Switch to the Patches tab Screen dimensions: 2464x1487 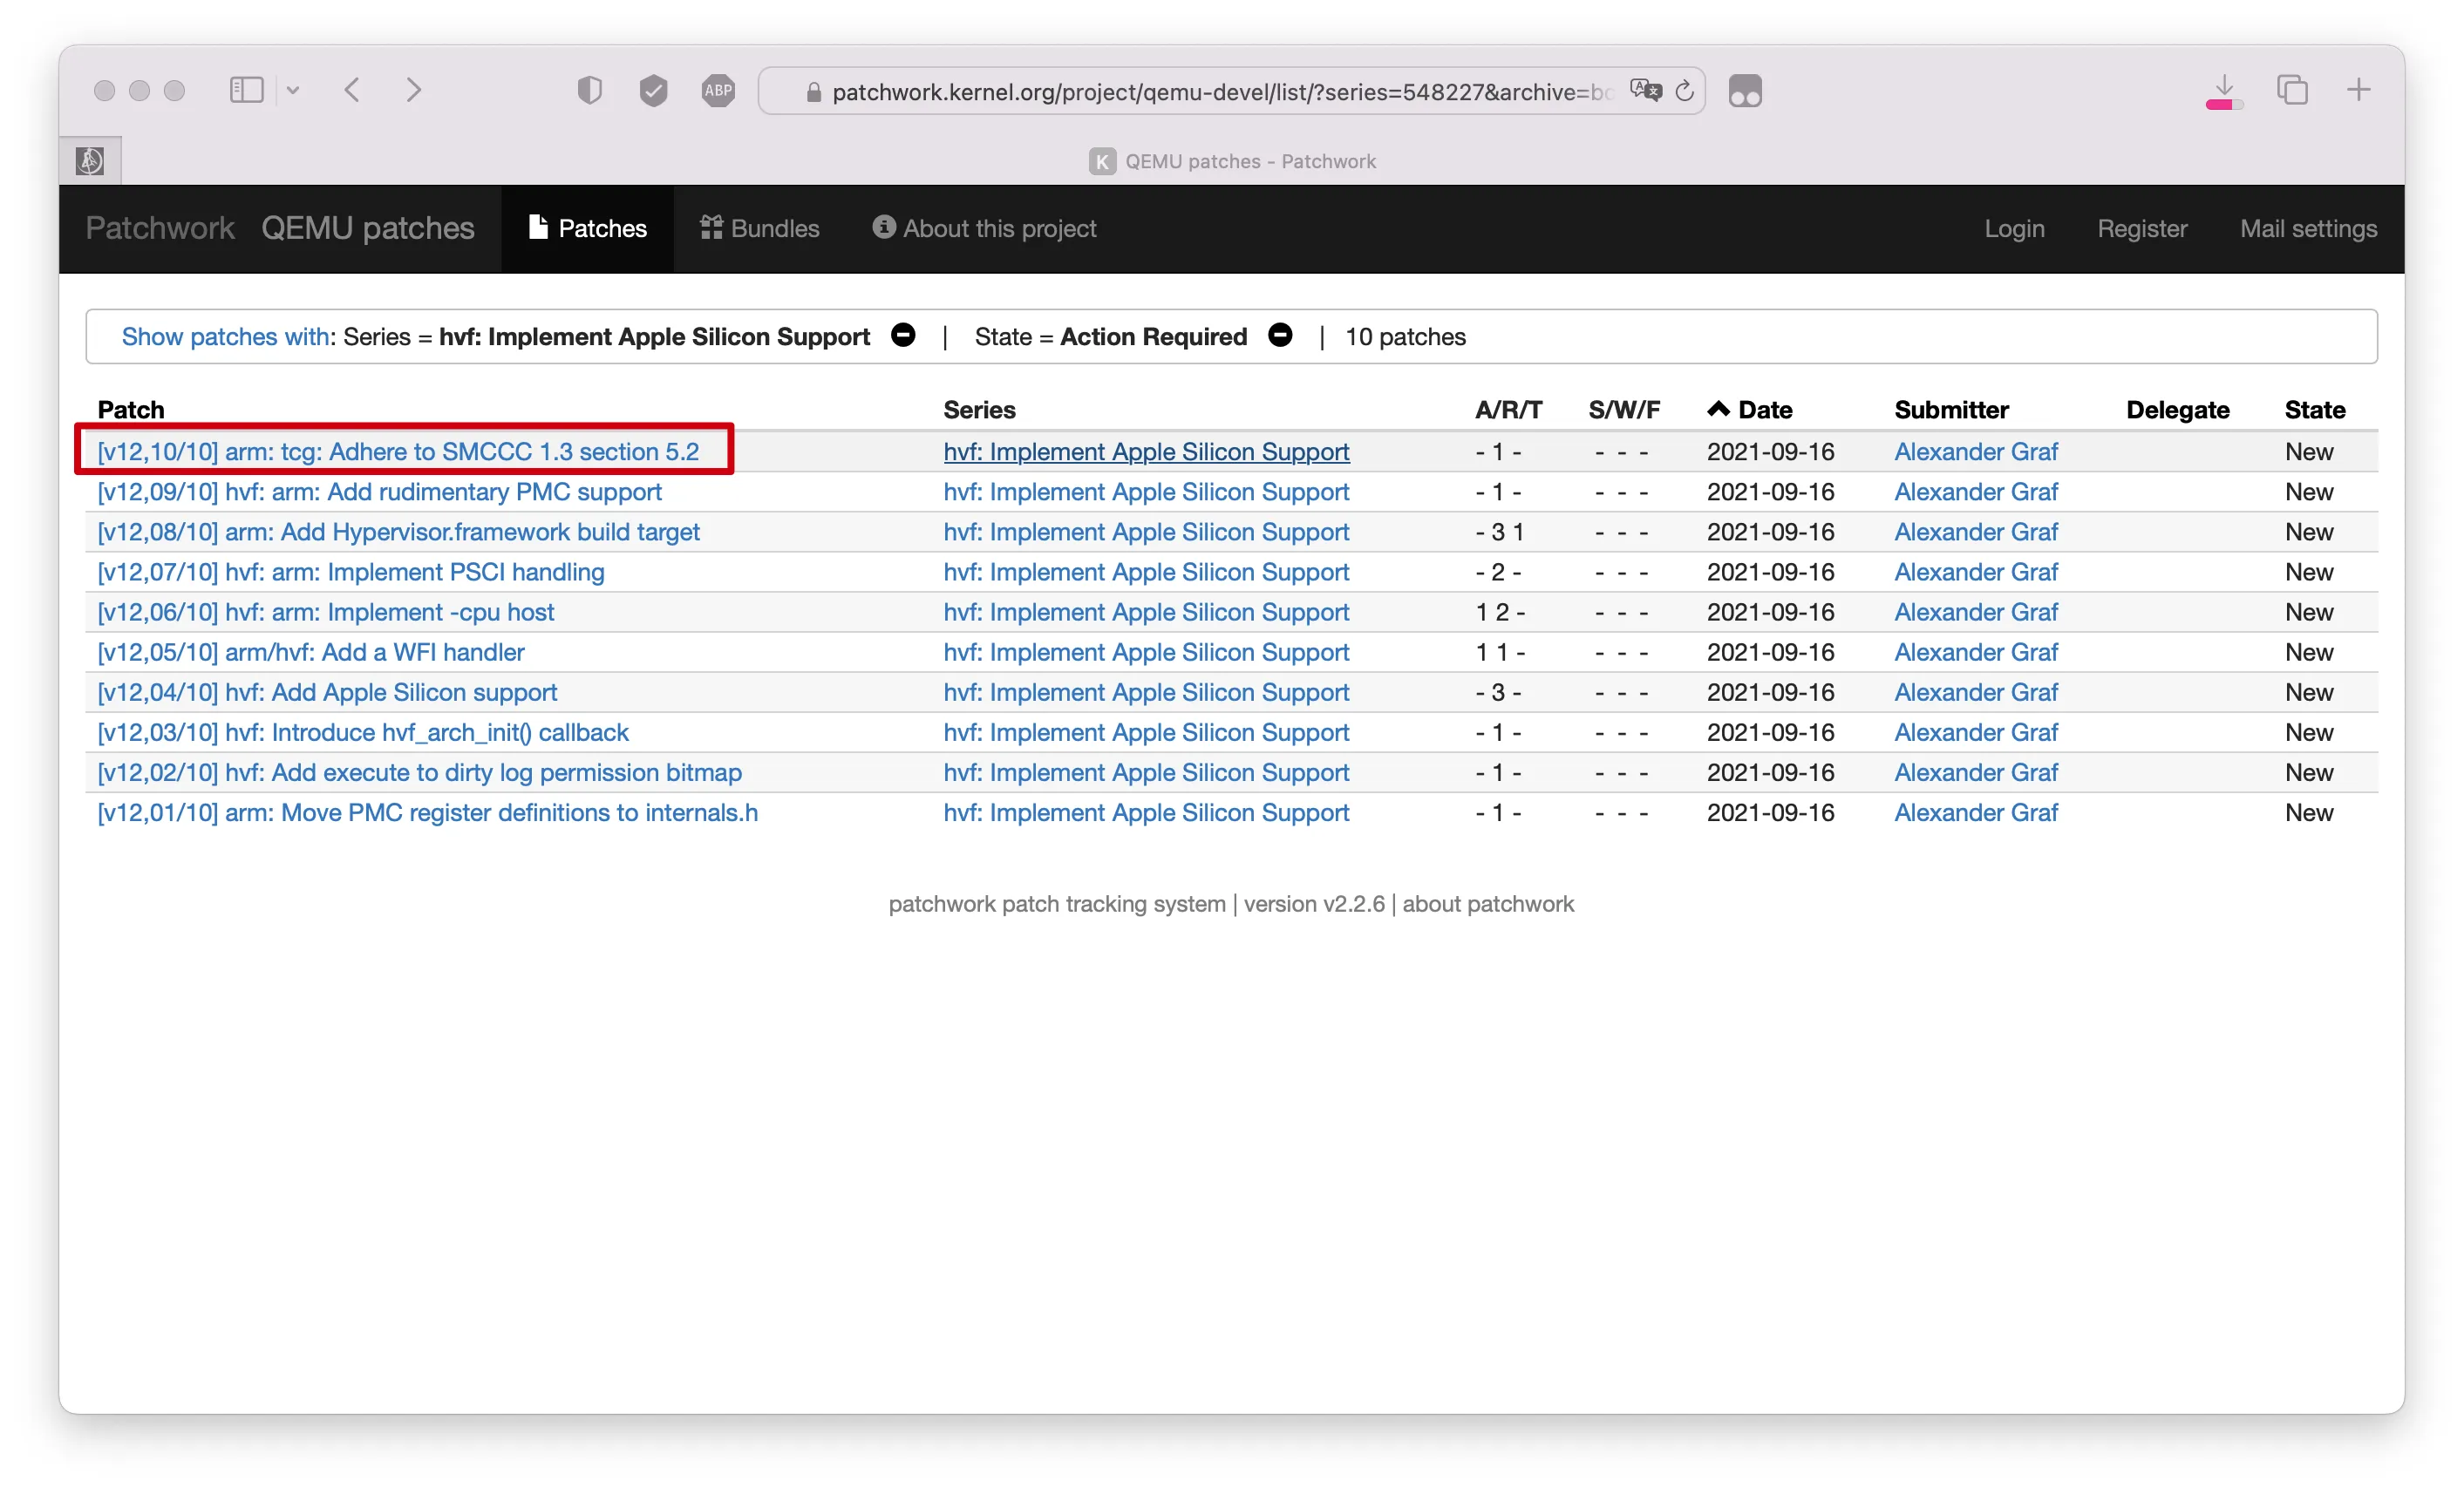(x=588, y=228)
